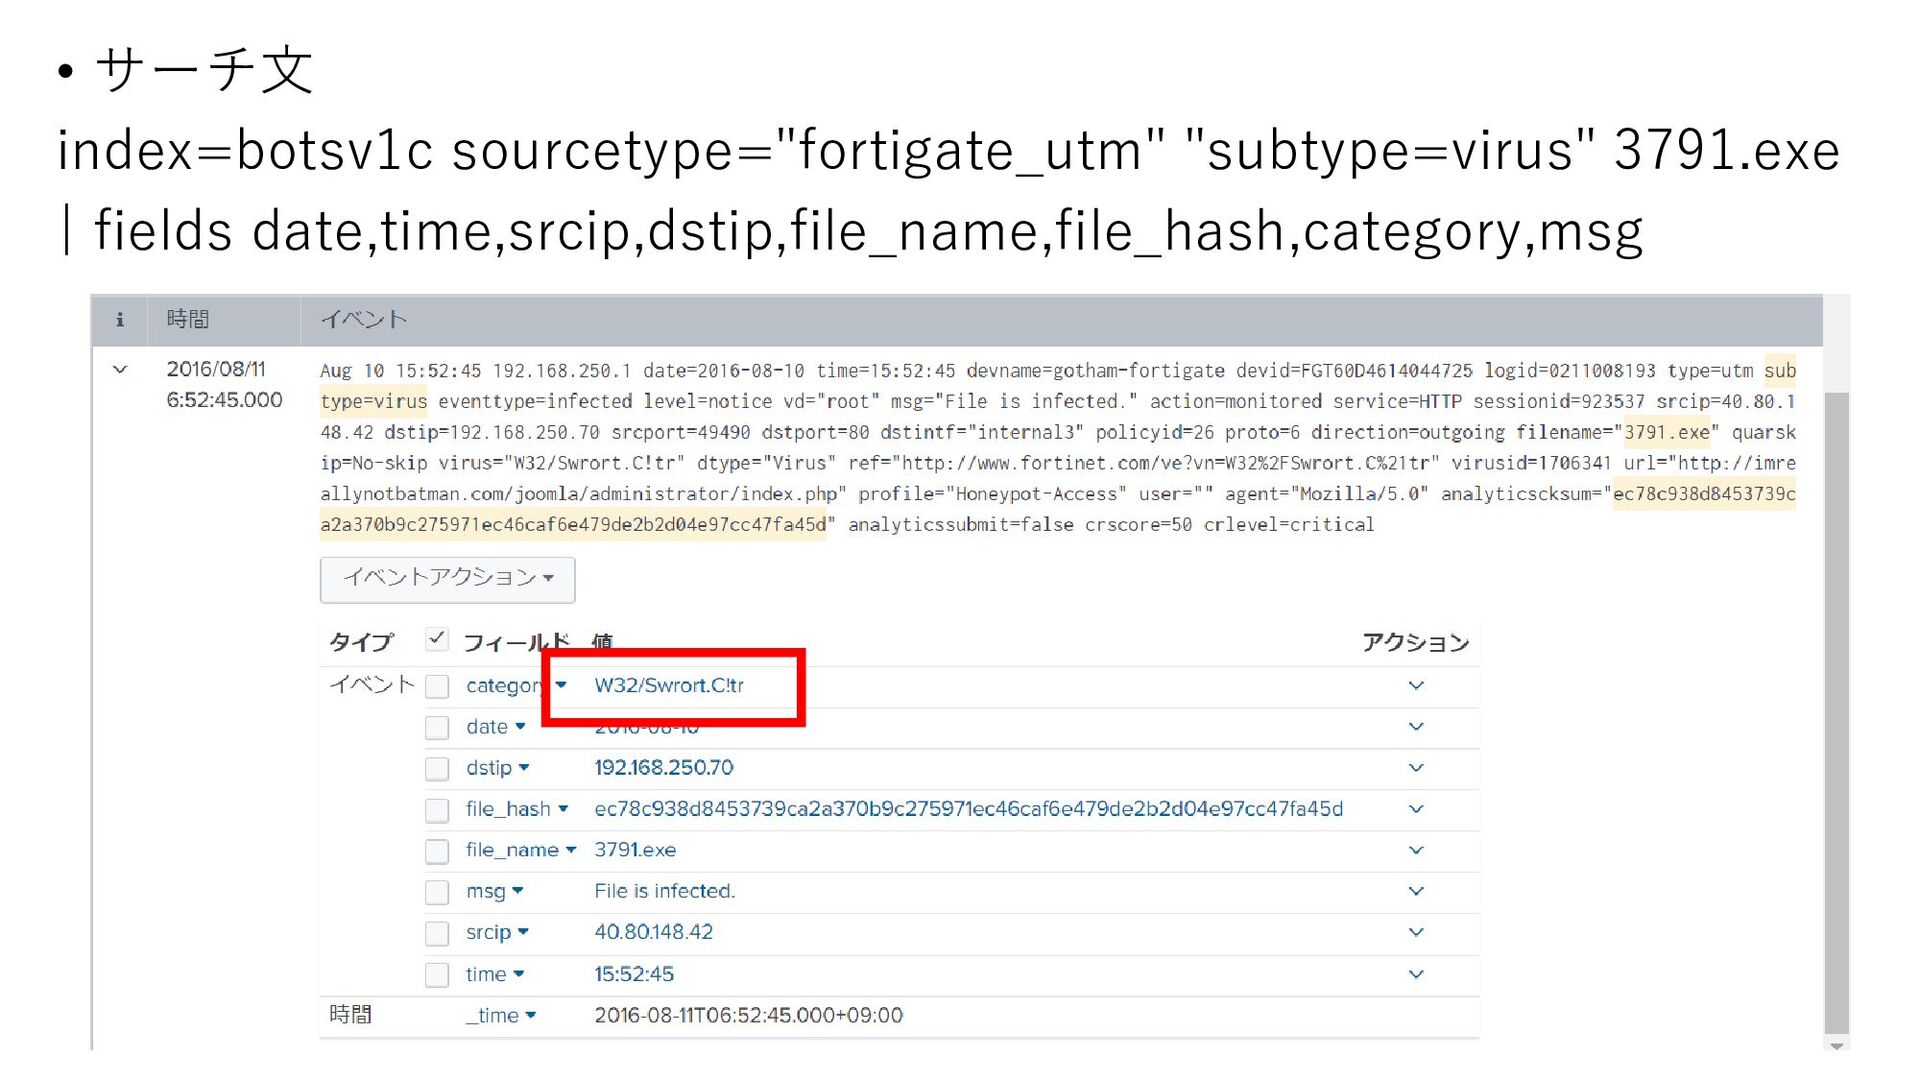Open action chevron for category row
The height and width of the screenshot is (1080, 1920).
(x=1415, y=686)
